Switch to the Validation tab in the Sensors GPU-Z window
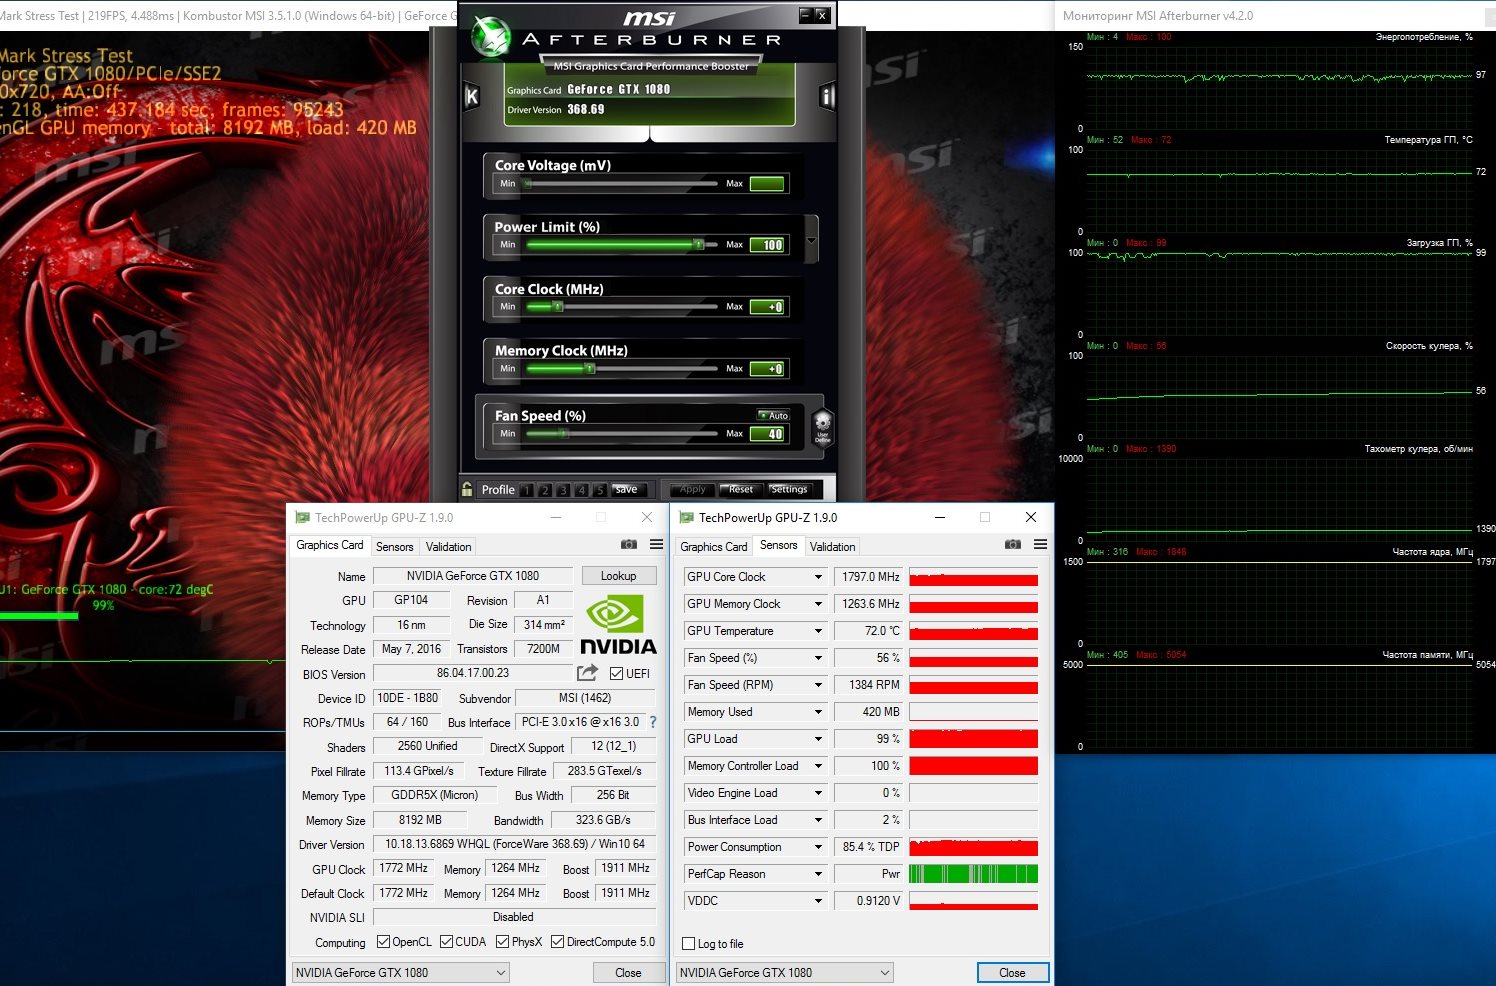Viewport: 1496px width, 986px height. coord(832,547)
